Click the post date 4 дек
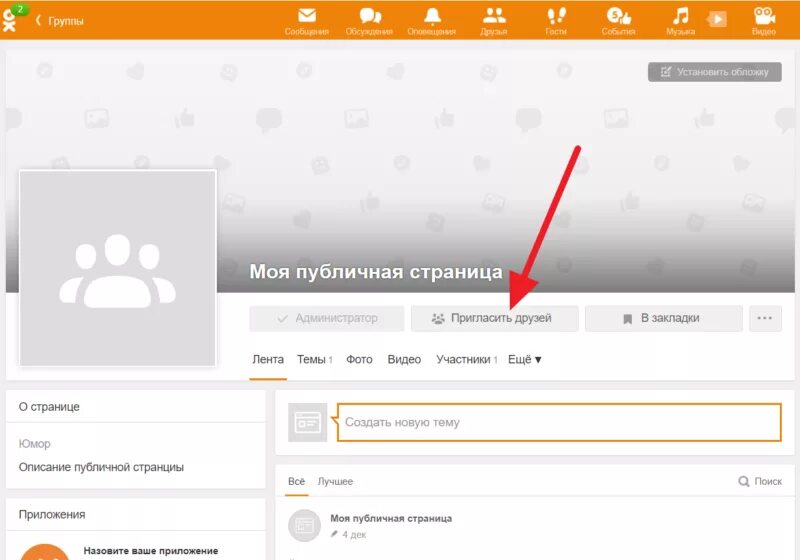Image resolution: width=800 pixels, height=560 pixels. coord(354,534)
